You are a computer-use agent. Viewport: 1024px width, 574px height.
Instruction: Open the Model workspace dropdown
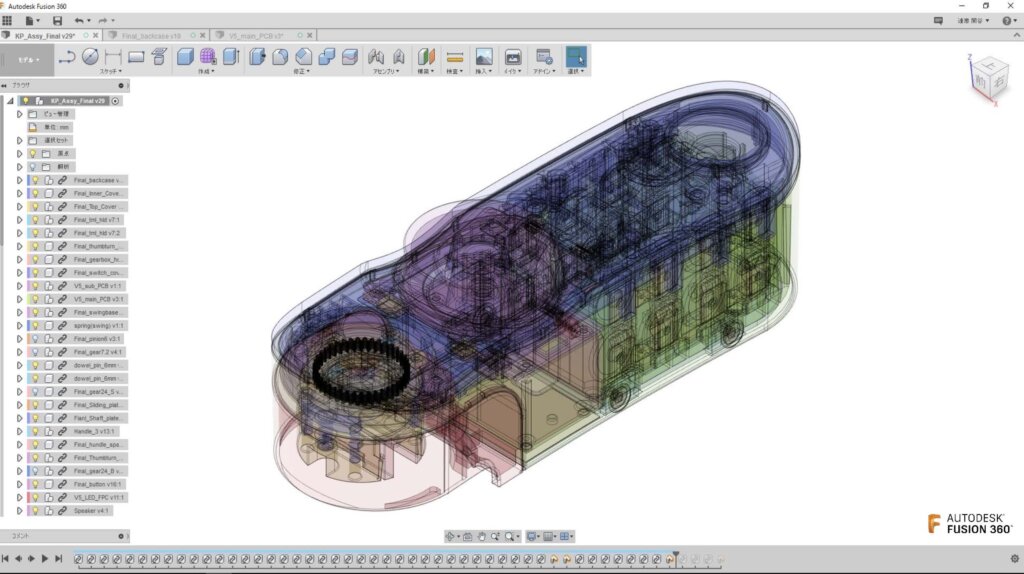click(x=28, y=59)
